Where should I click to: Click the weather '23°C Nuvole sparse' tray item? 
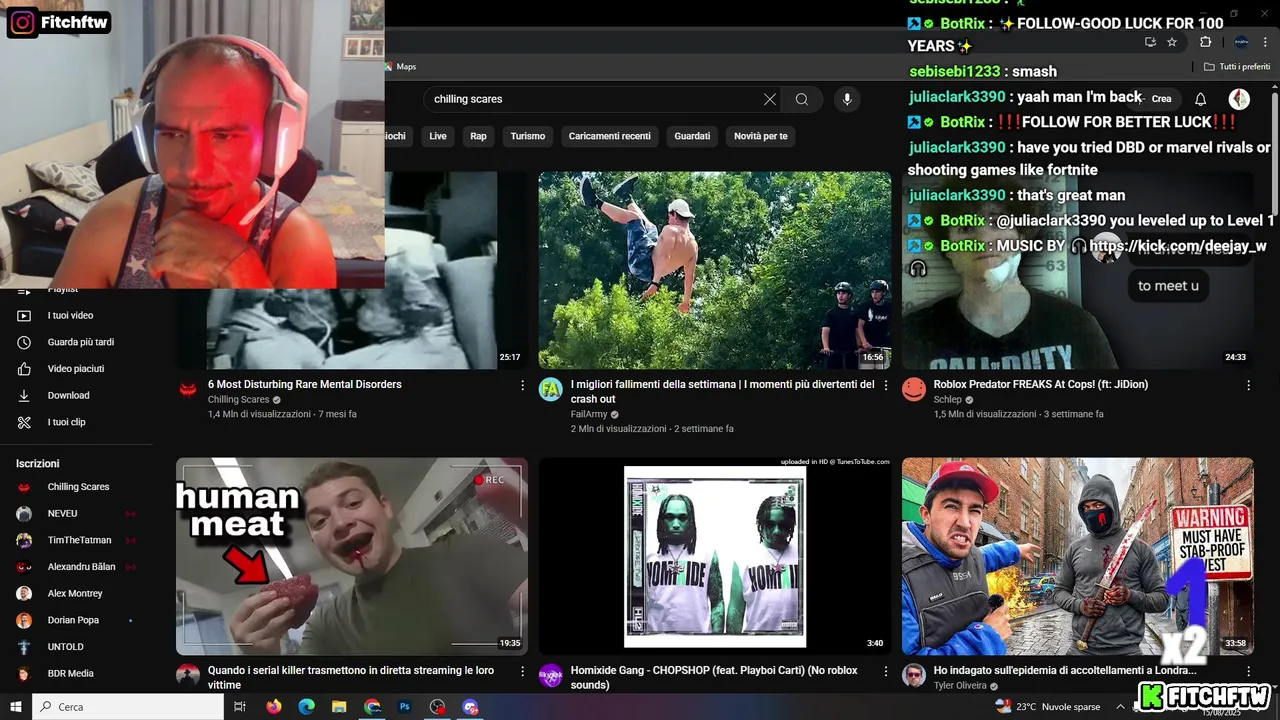[1047, 707]
